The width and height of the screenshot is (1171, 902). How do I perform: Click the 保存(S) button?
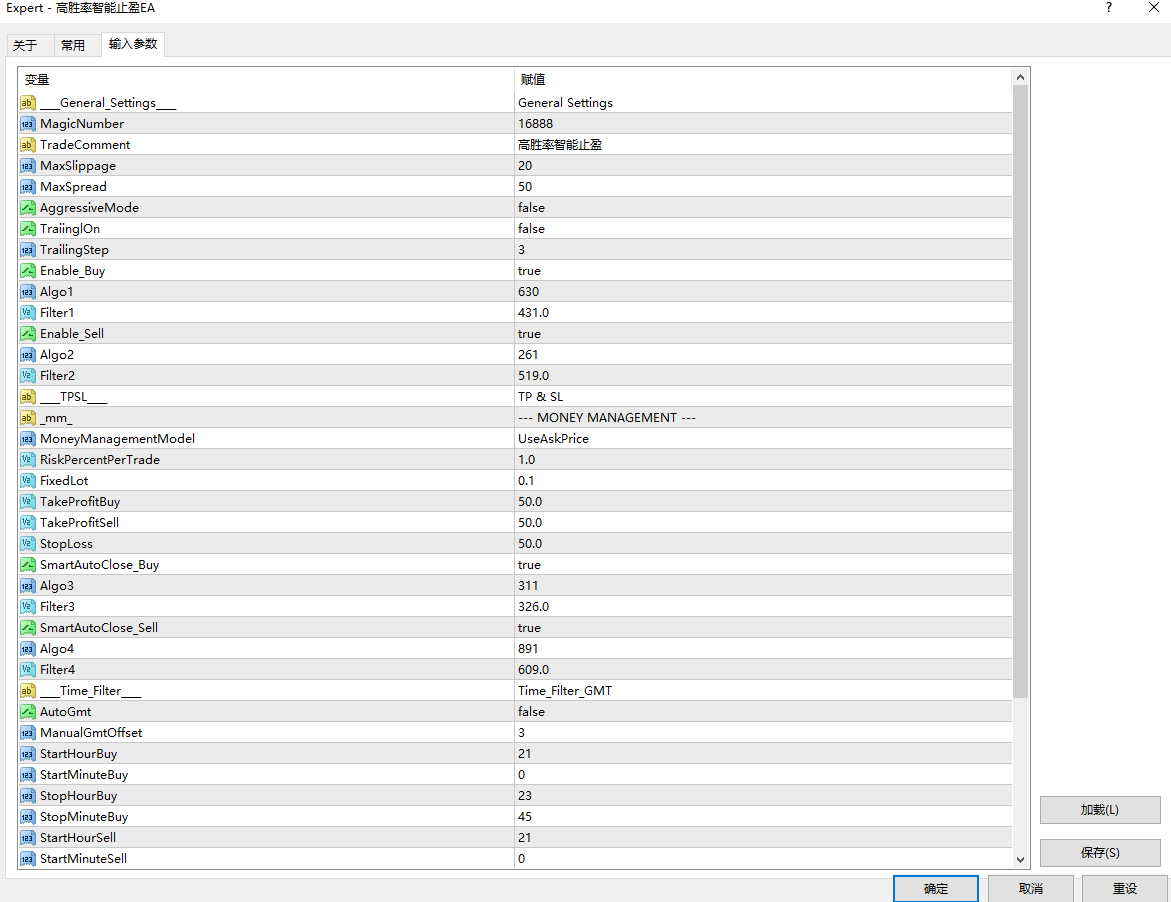click(x=1100, y=853)
